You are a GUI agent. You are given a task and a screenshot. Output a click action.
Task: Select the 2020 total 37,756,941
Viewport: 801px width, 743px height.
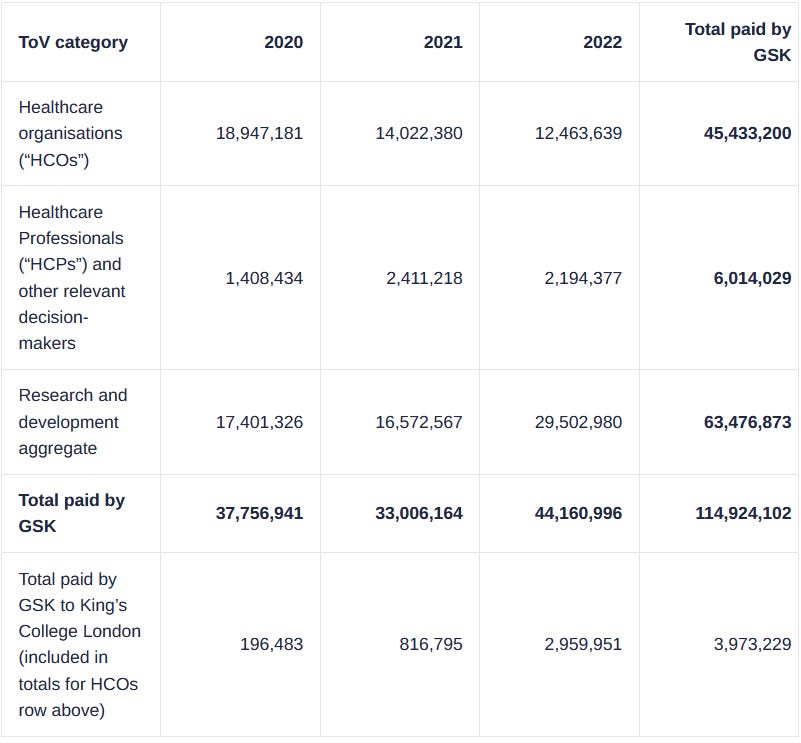coord(260,513)
